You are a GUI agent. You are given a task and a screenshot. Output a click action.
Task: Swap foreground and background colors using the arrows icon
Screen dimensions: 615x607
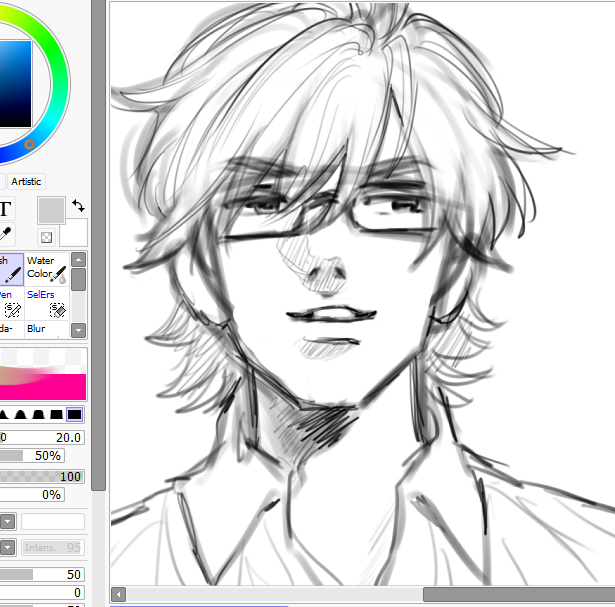[78, 205]
